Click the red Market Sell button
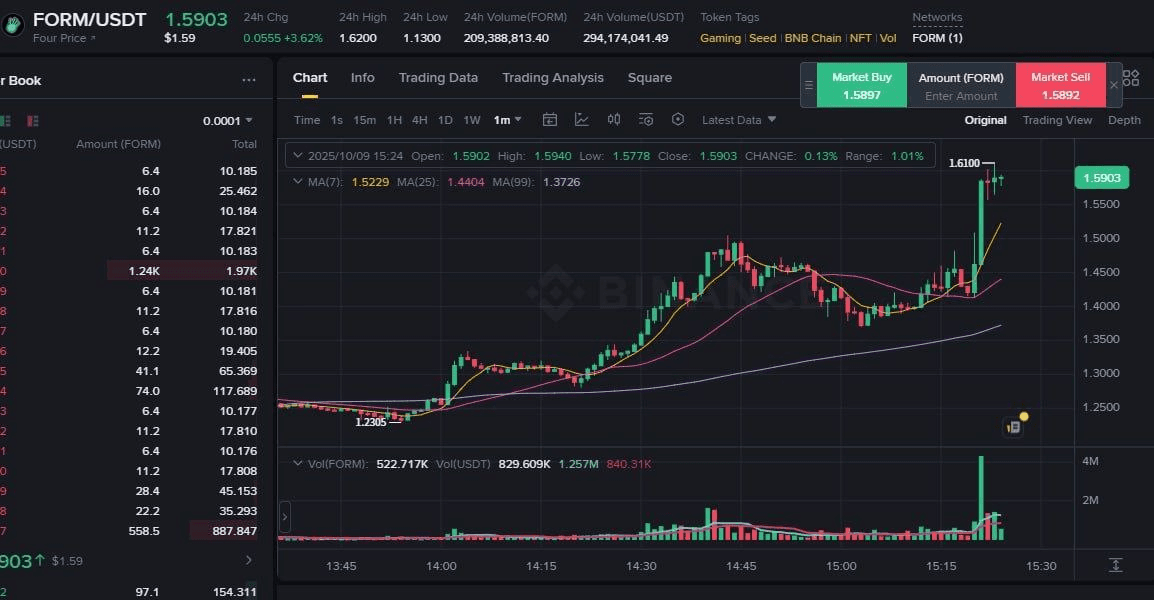This screenshot has height=600, width=1154. [x=1061, y=85]
